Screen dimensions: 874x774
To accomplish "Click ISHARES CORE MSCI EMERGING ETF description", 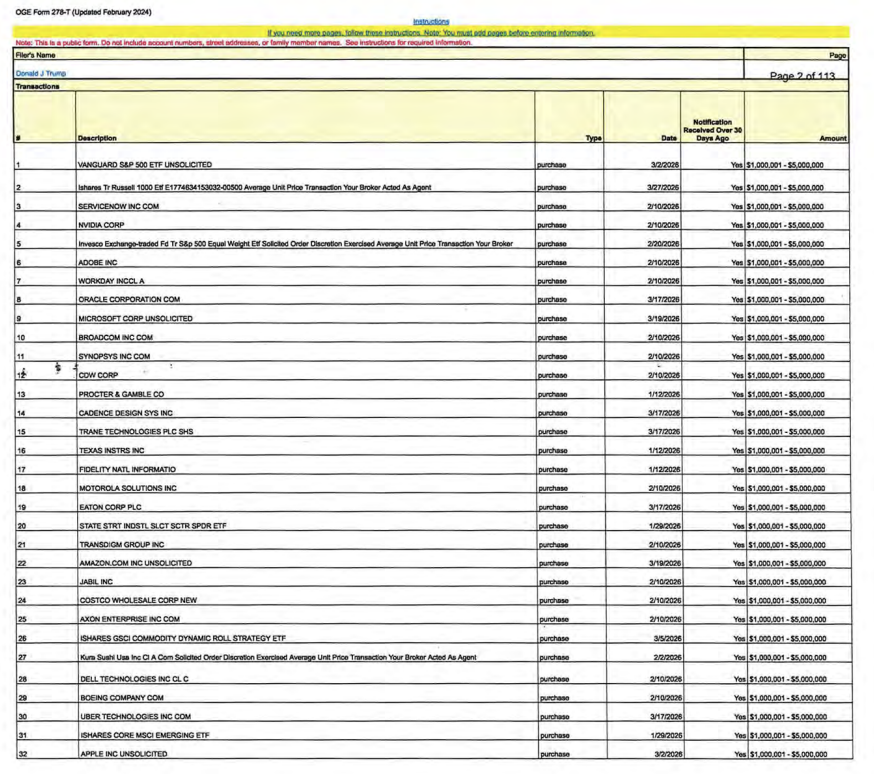I will [x=144, y=736].
